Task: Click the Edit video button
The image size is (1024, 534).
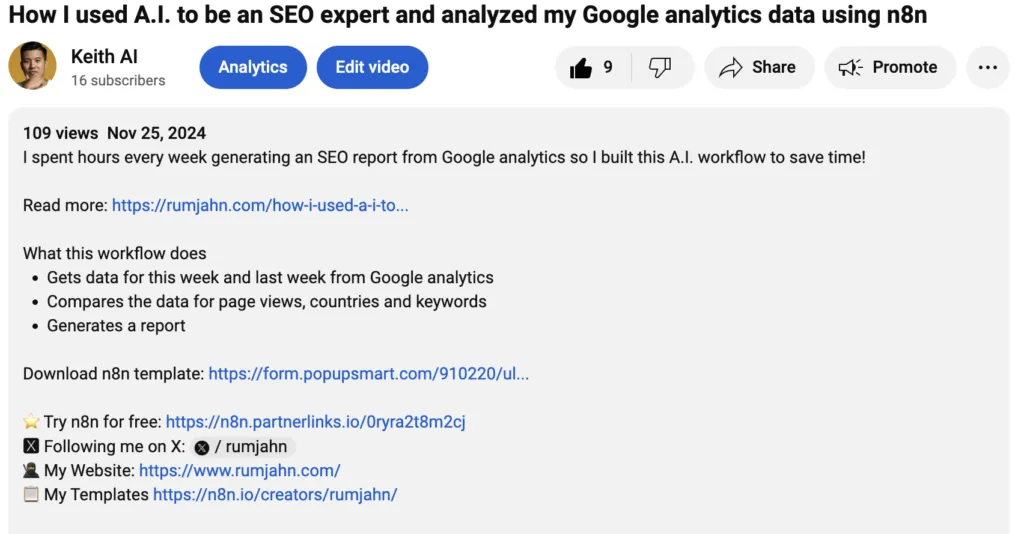Action: pyautogui.click(x=372, y=67)
